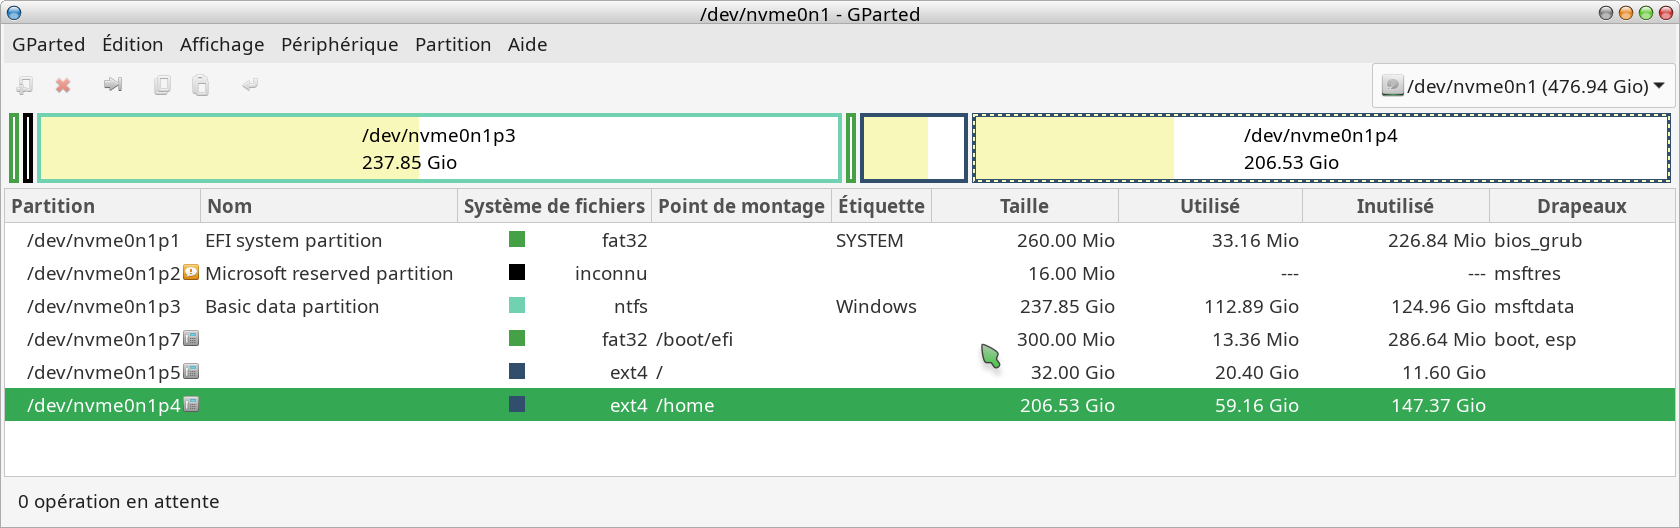Click the black swatch for inconnu filesystem
Screen dimensions: 1680x528
(x=517, y=272)
